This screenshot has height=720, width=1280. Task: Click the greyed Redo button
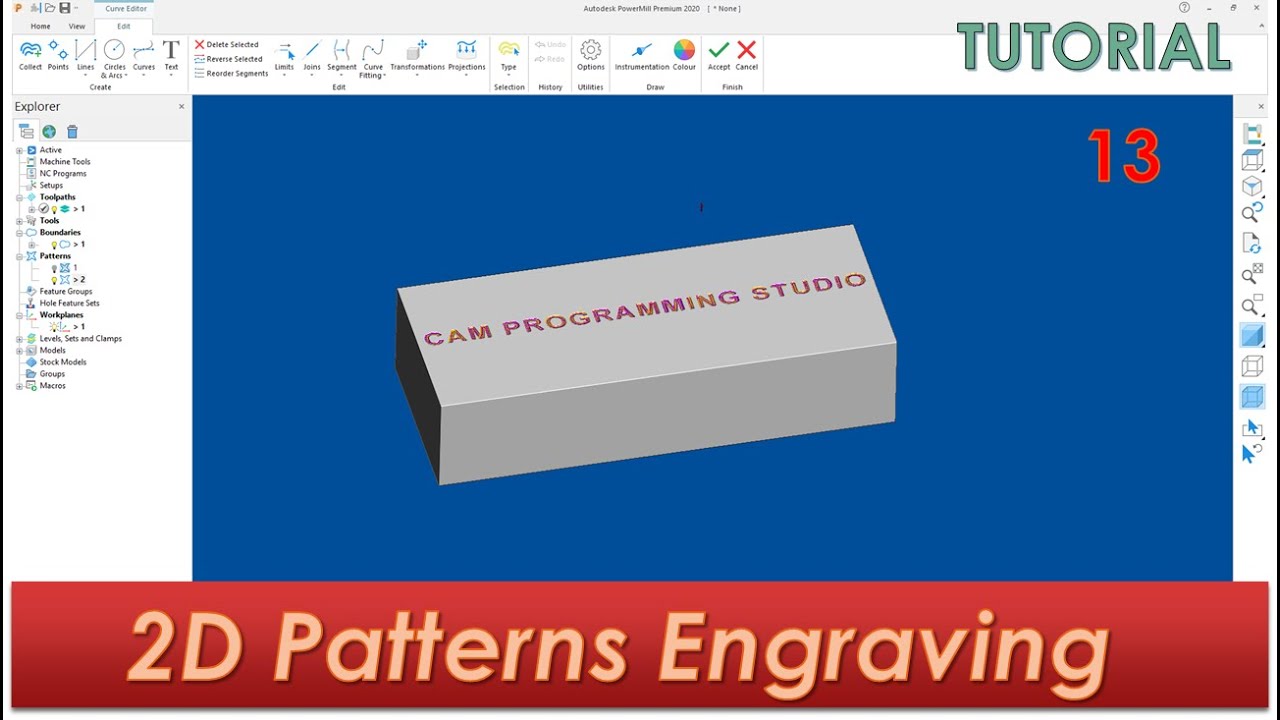click(x=550, y=59)
